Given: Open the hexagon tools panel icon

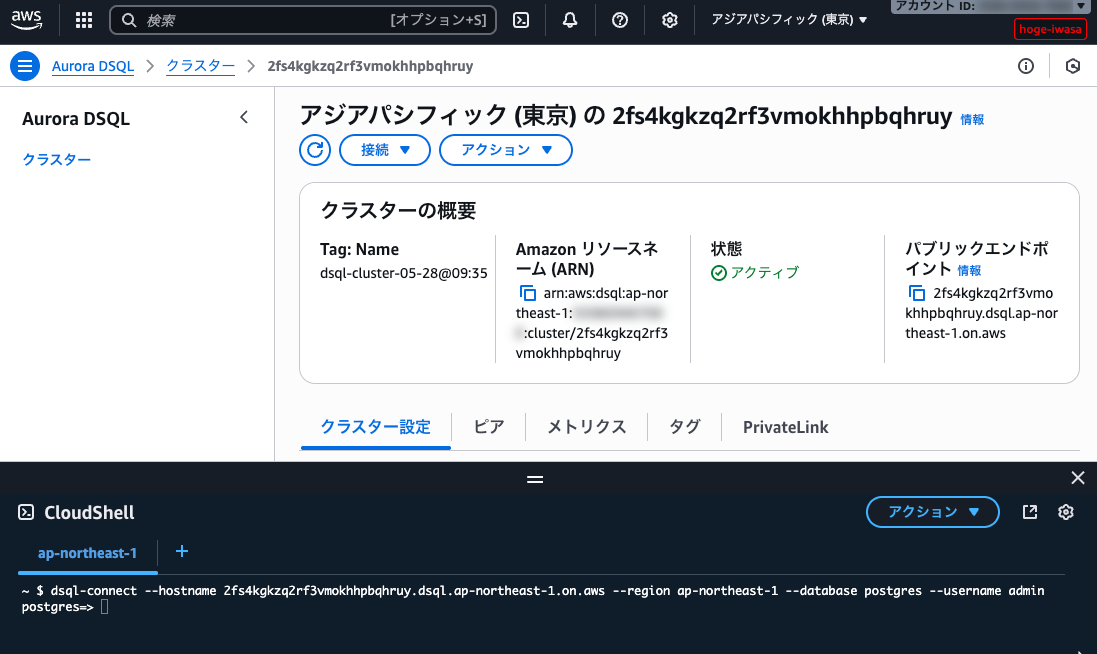Looking at the screenshot, I should tap(1073, 66).
